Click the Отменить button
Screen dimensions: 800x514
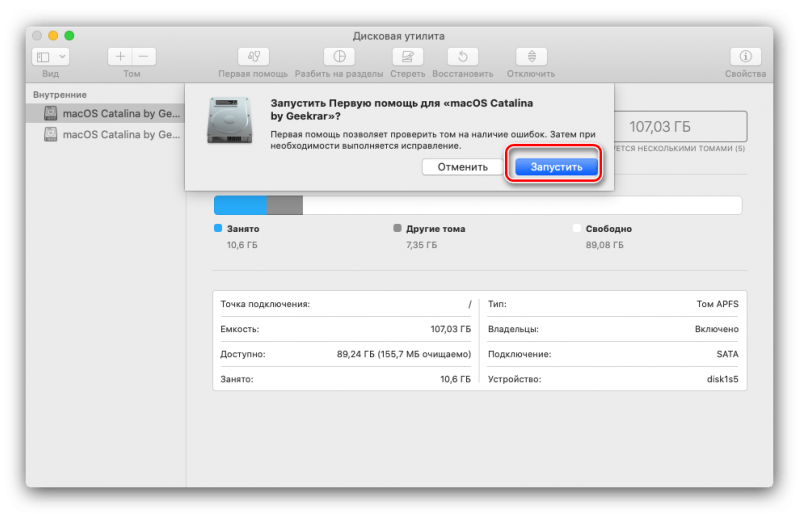click(462, 166)
